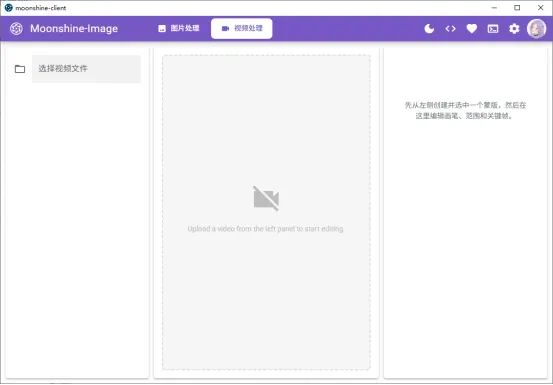The width and height of the screenshot is (553, 385).
Task: Click the folder icon in the left panel
Action: pos(20,69)
